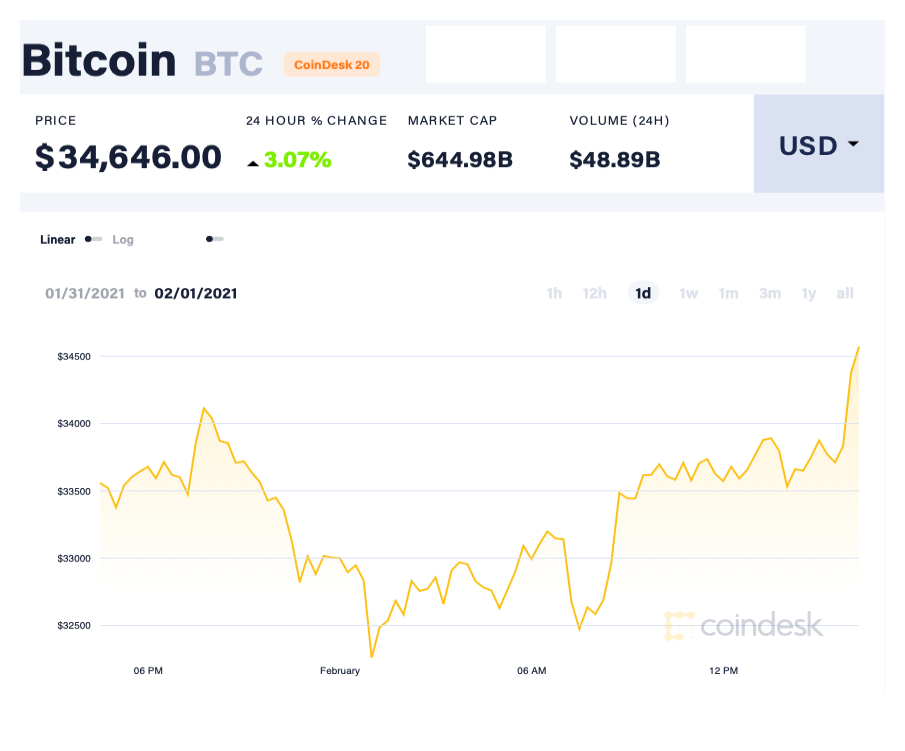Viewport: 905px width, 751px height.
Task: Select the 1y time range
Action: pyautogui.click(x=809, y=293)
